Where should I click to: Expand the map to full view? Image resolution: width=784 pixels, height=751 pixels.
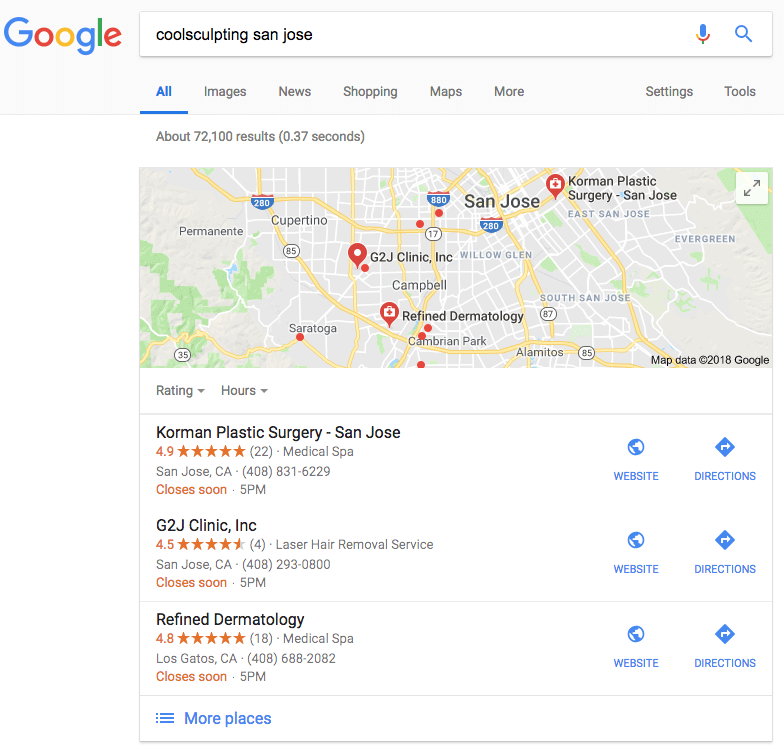click(x=752, y=188)
